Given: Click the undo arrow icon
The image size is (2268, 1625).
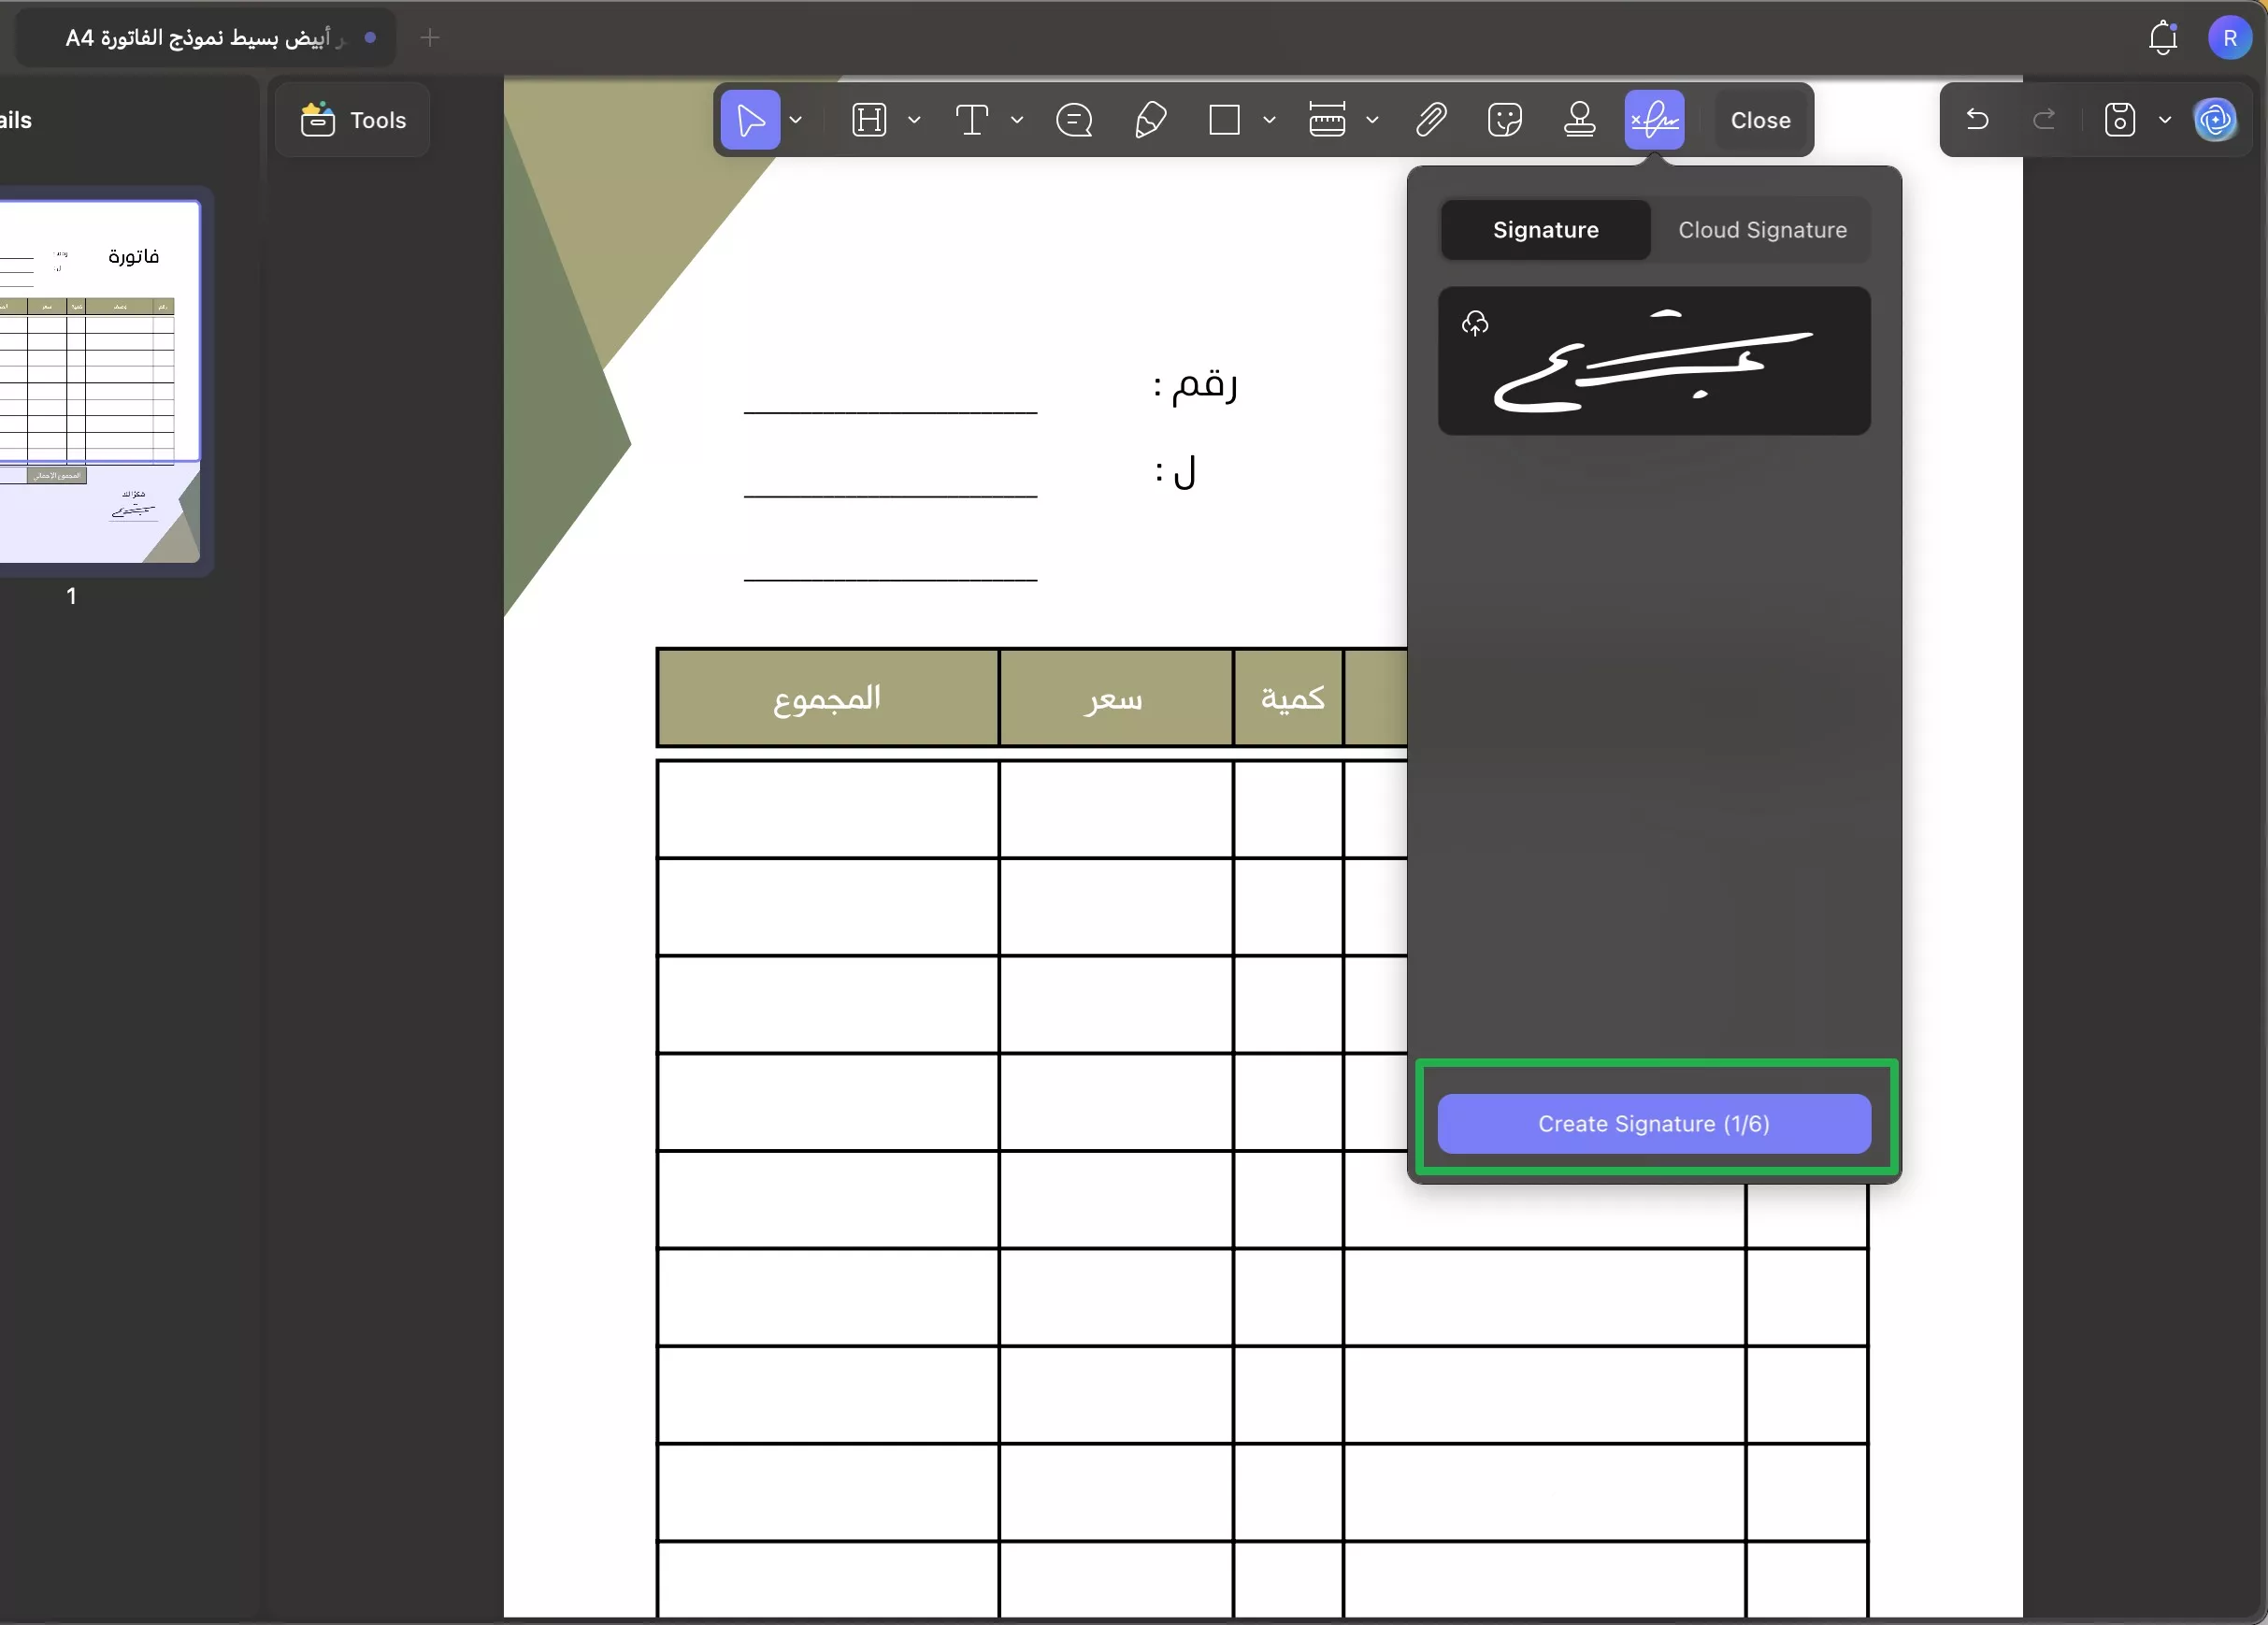Looking at the screenshot, I should tap(1977, 120).
